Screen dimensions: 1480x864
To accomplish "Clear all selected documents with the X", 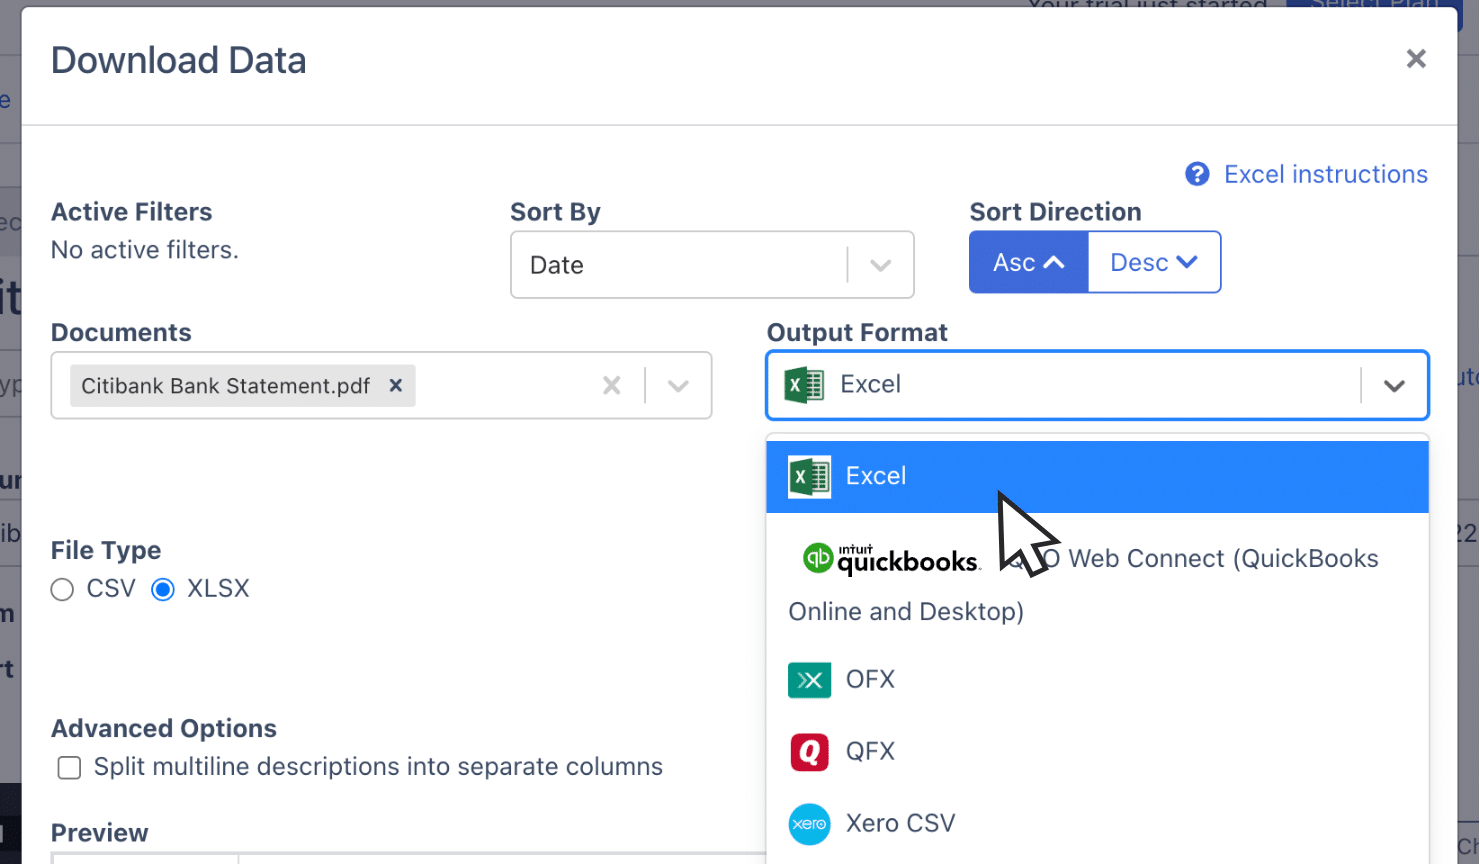I will 611,385.
